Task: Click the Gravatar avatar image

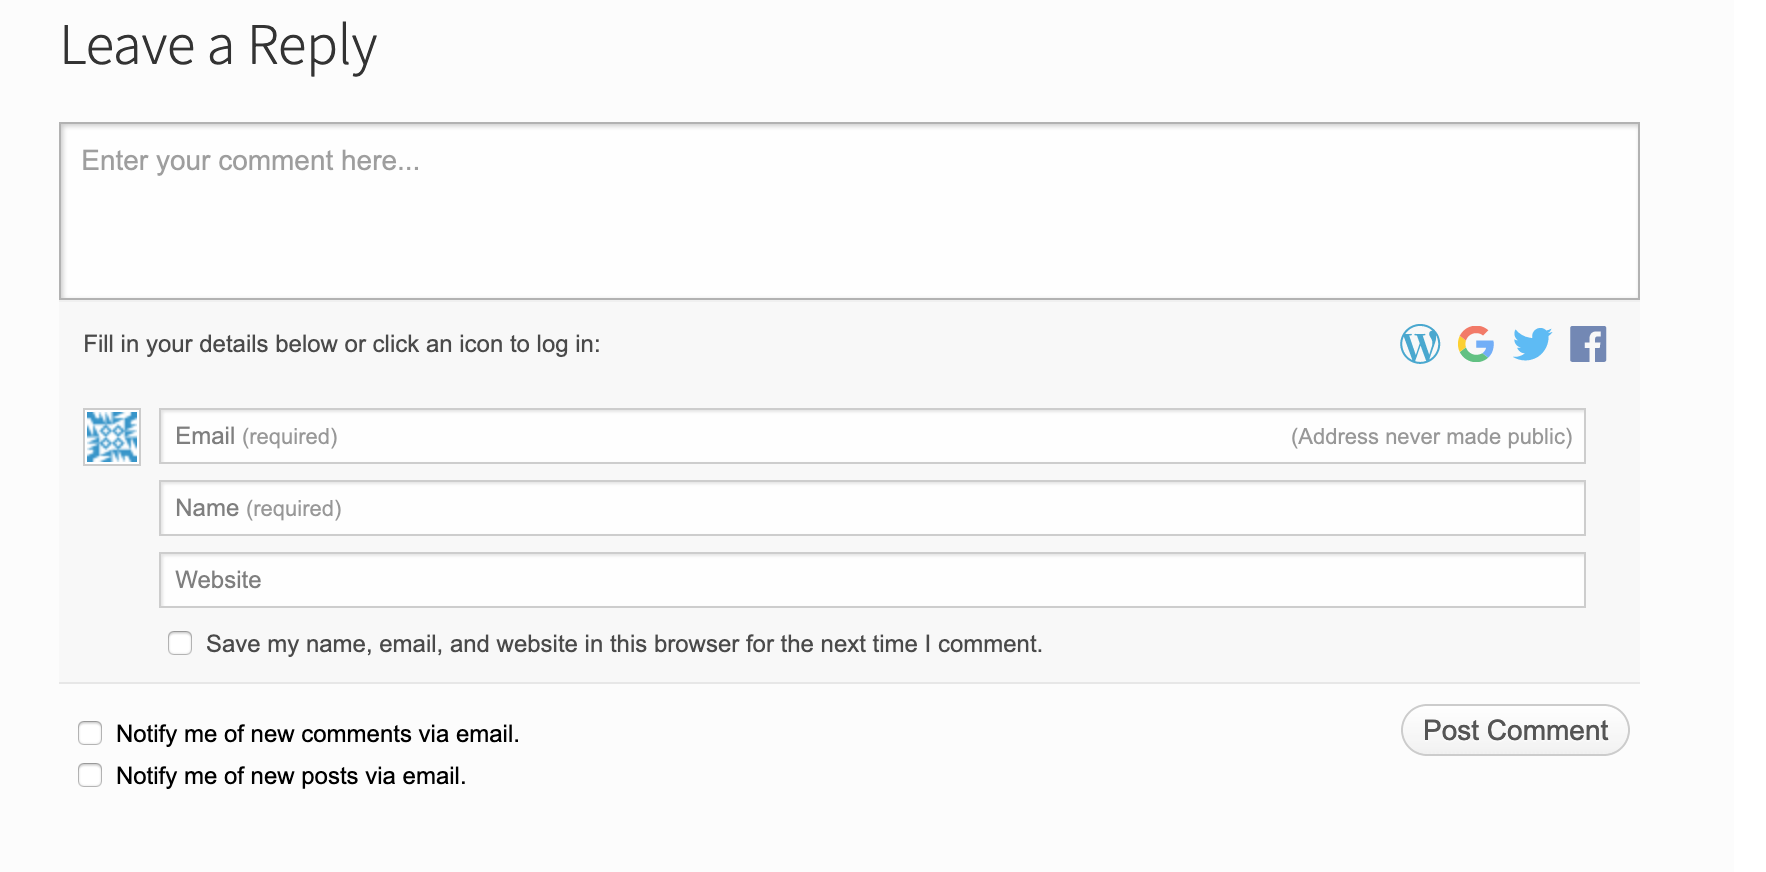Action: [x=111, y=436]
